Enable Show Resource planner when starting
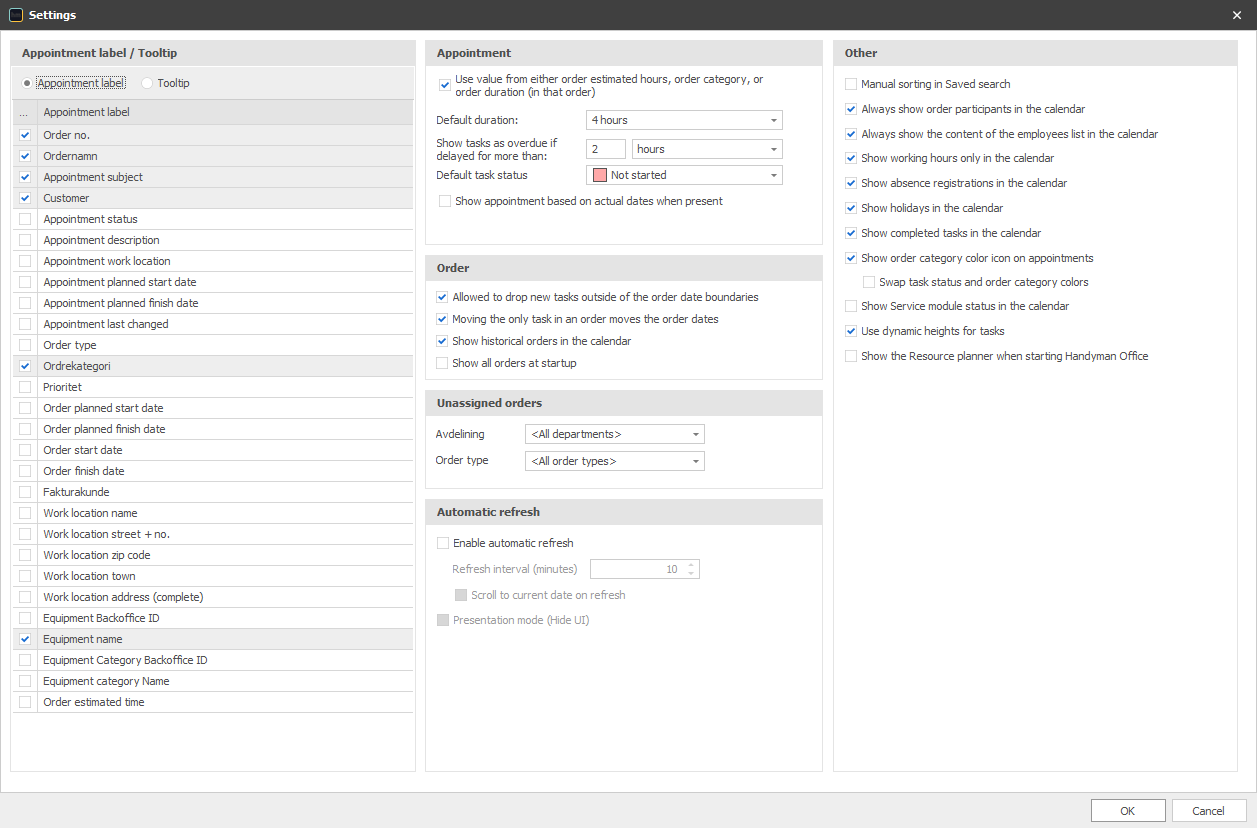Image resolution: width=1257 pixels, height=828 pixels. 851,356
